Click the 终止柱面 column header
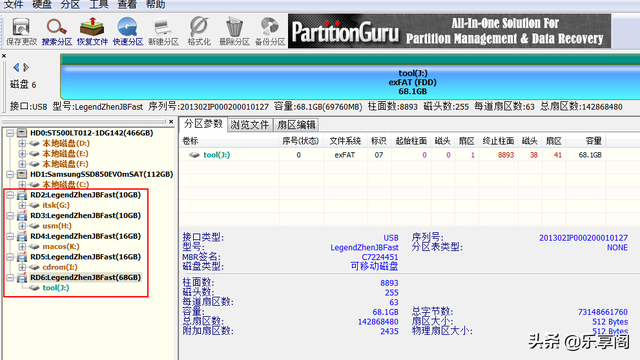 [x=498, y=141]
